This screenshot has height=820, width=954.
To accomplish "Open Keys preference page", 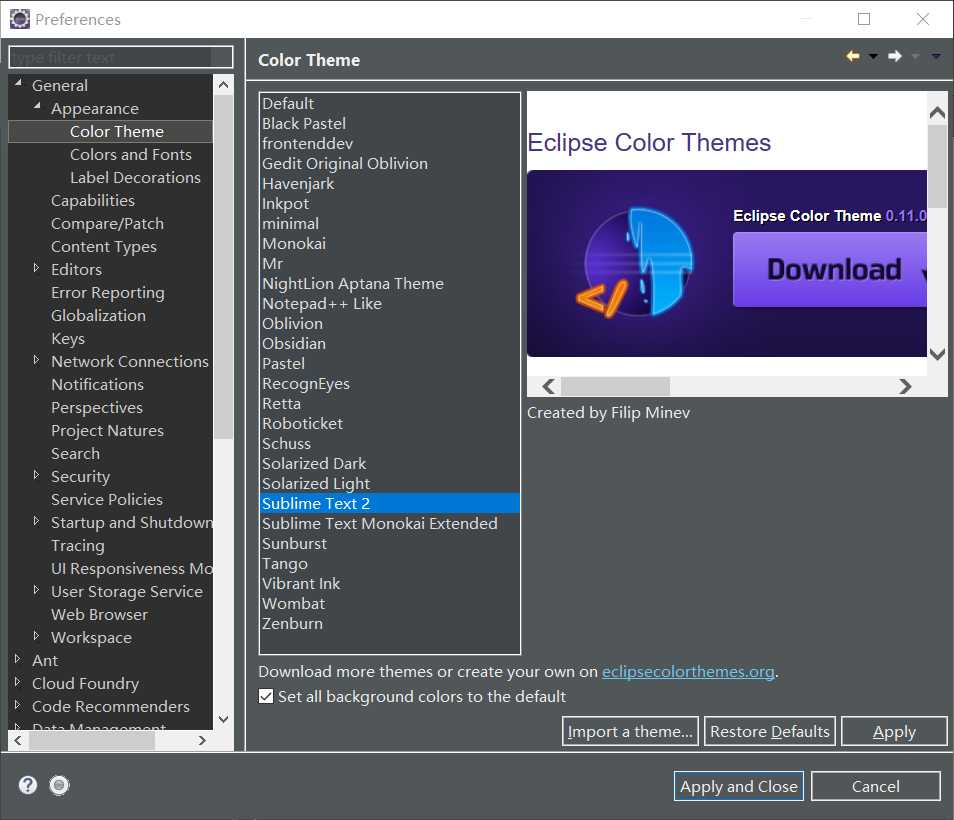I will (x=68, y=339).
